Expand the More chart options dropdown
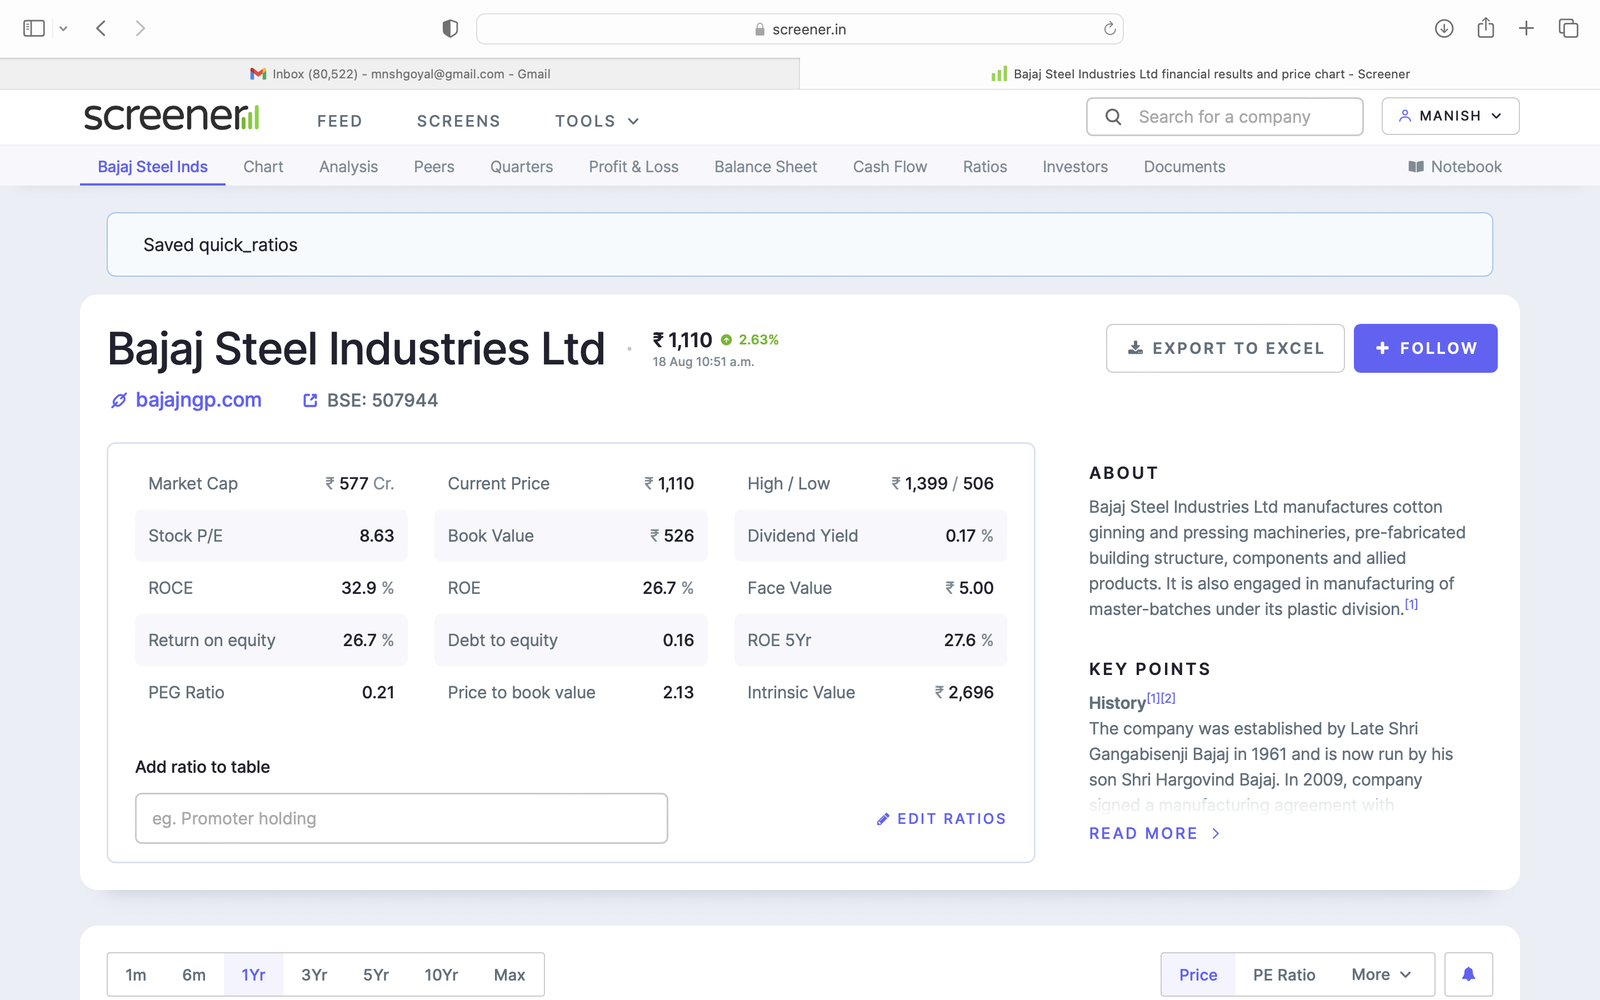Viewport: 1600px width, 1000px height. pos(1380,974)
